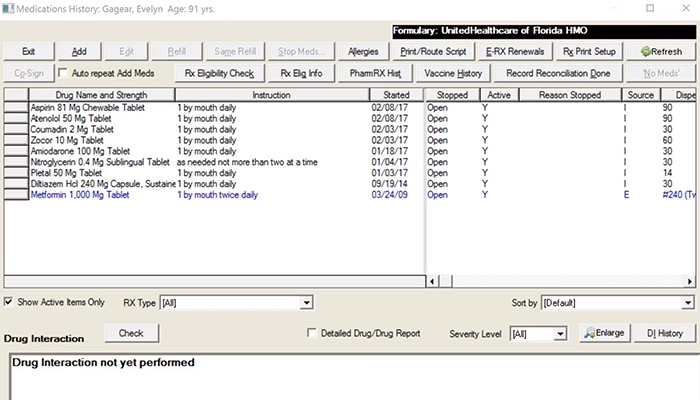
Task: Open Print/Route Script
Action: pos(433,51)
